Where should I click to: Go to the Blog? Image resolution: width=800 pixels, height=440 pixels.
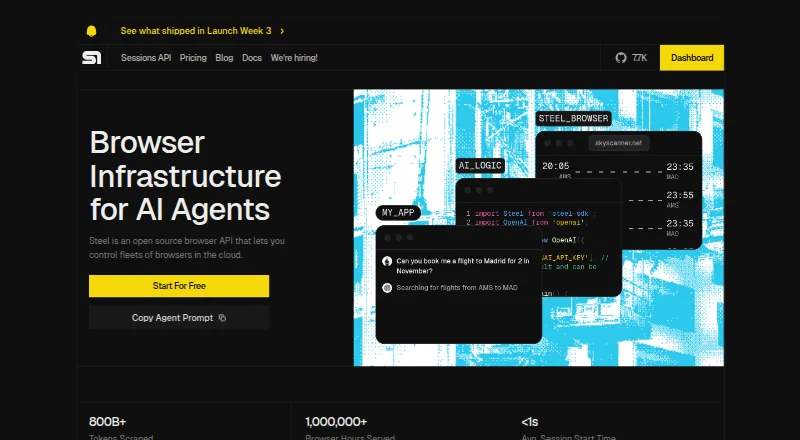pos(224,58)
